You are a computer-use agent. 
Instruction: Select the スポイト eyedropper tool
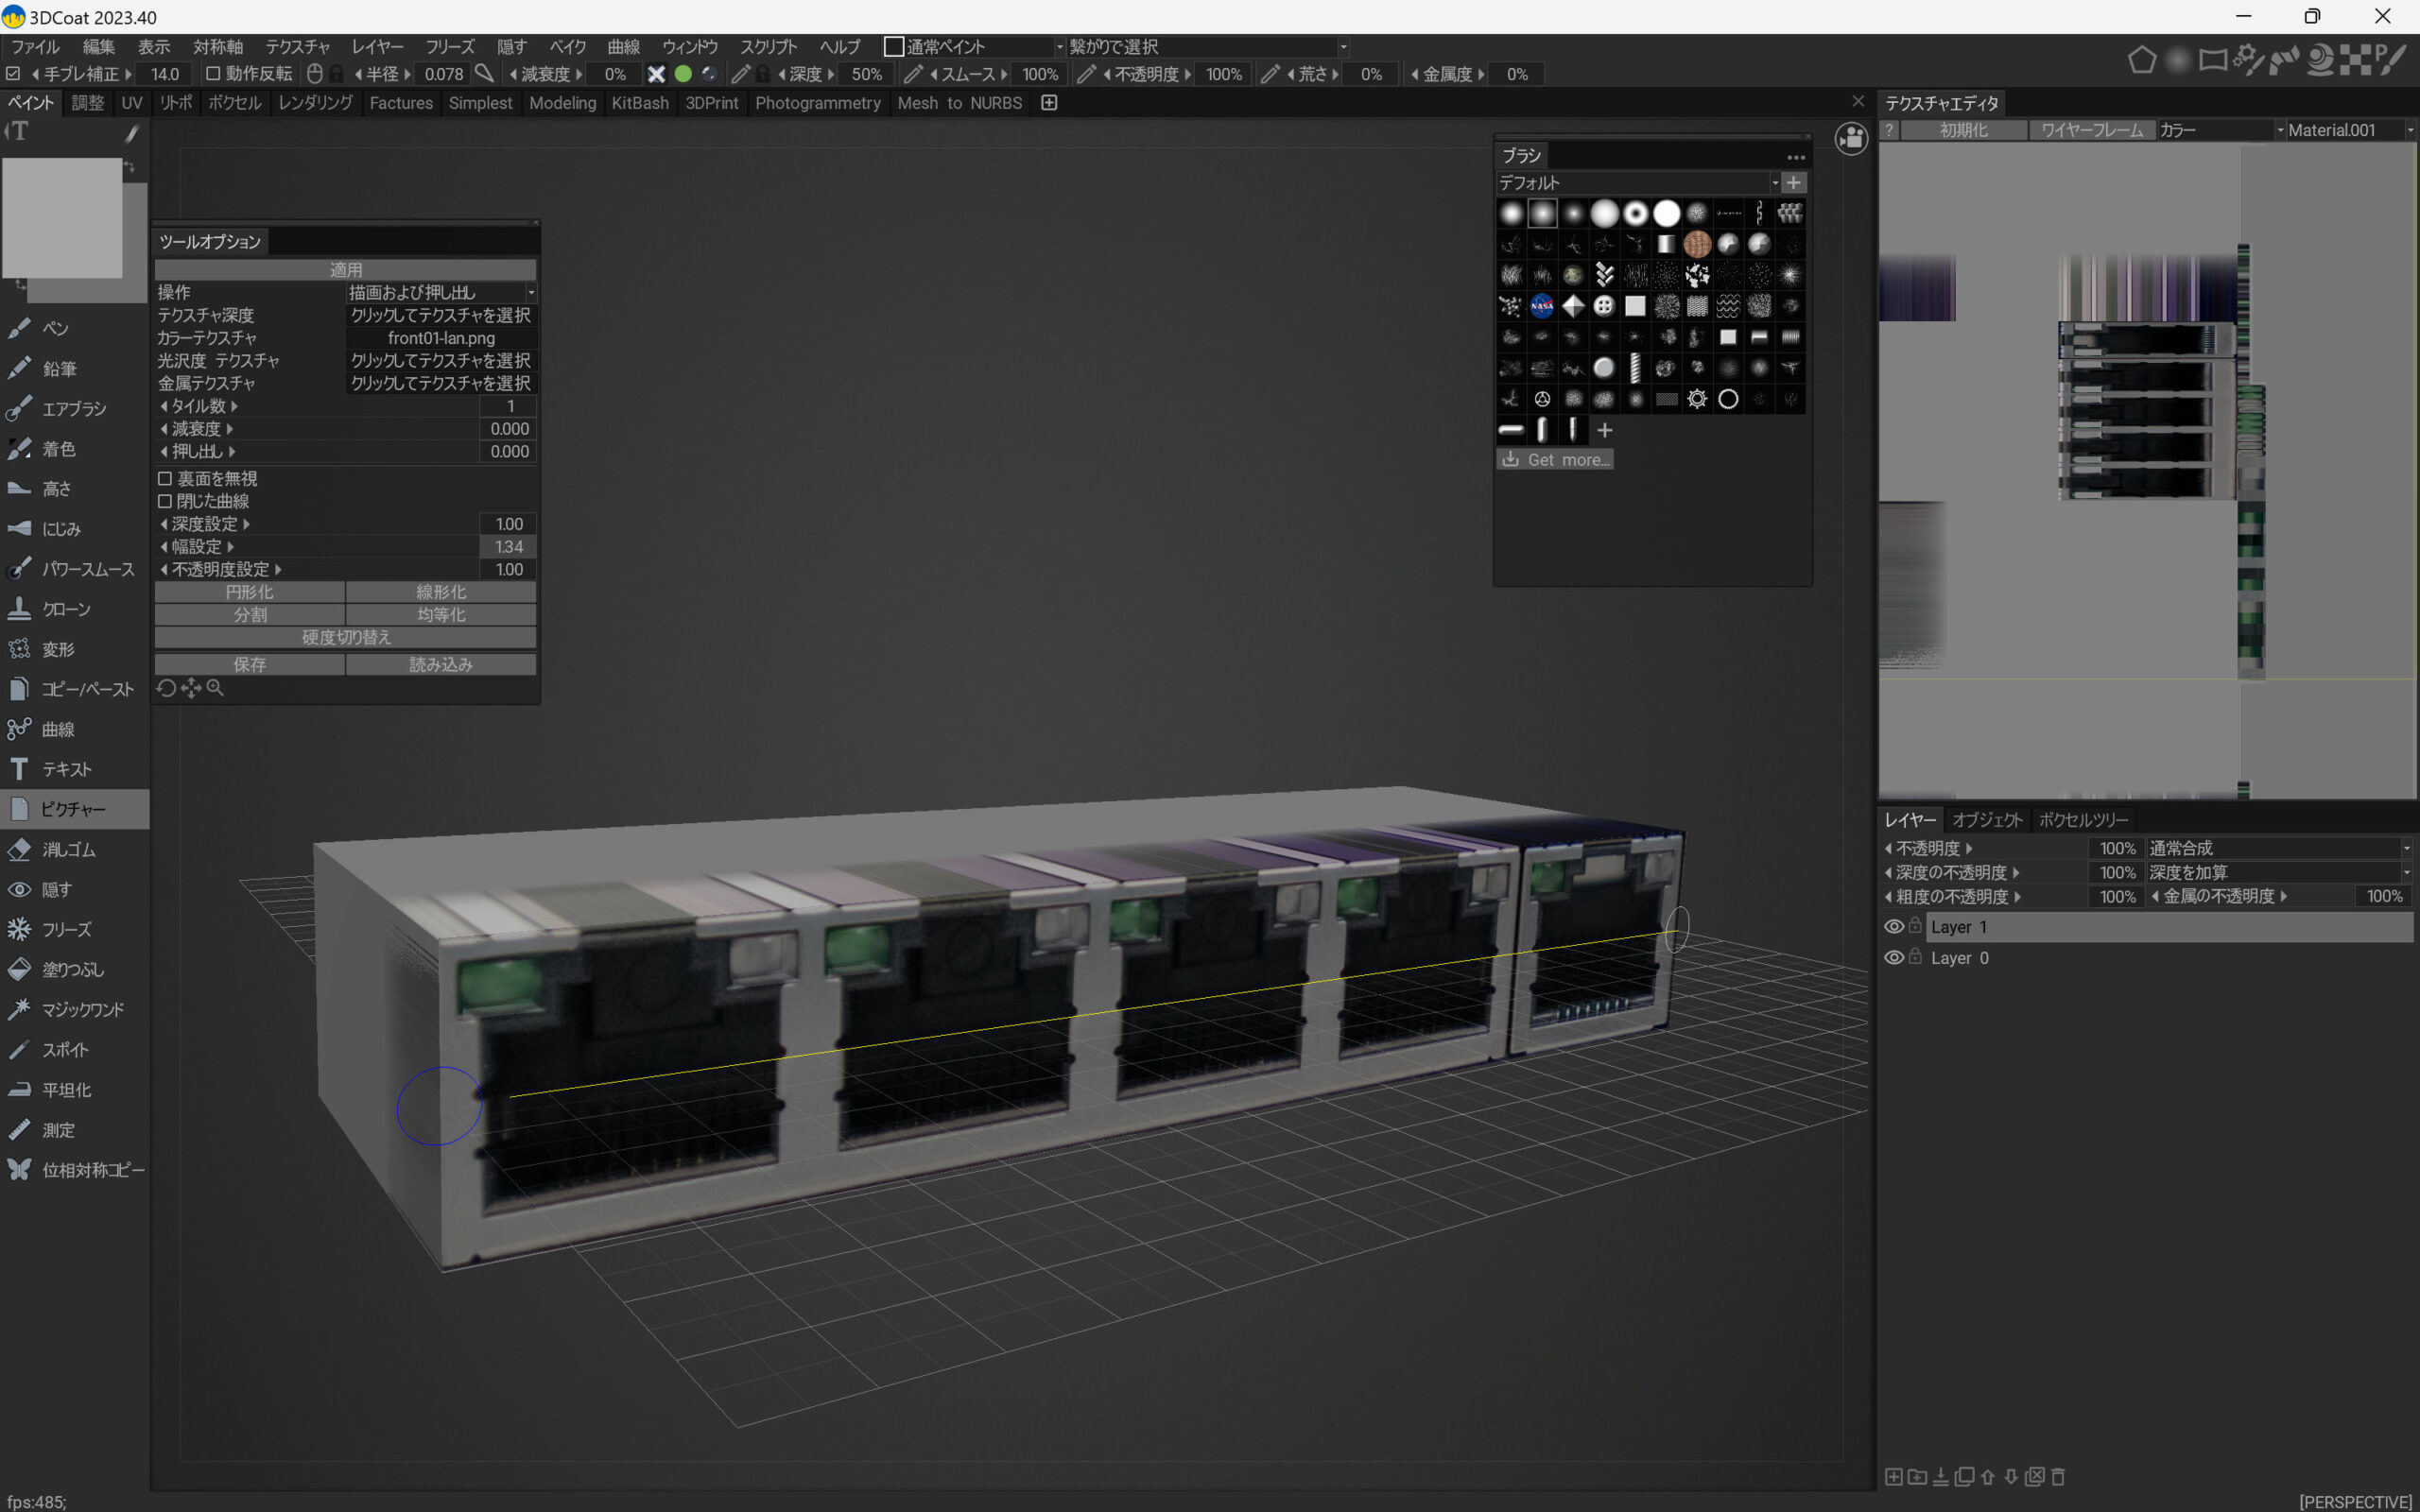pyautogui.click(x=64, y=1049)
